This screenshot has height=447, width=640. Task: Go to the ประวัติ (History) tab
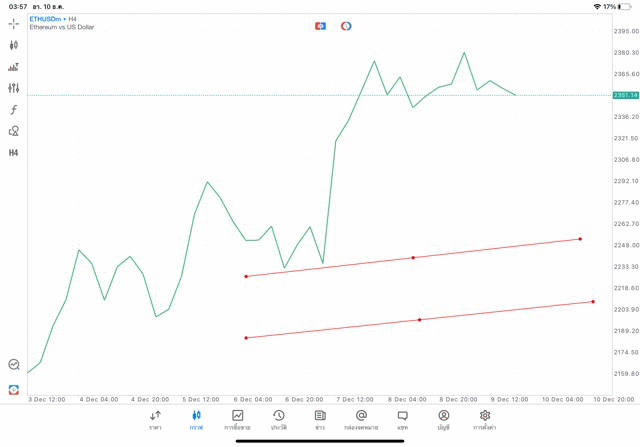coord(279,420)
